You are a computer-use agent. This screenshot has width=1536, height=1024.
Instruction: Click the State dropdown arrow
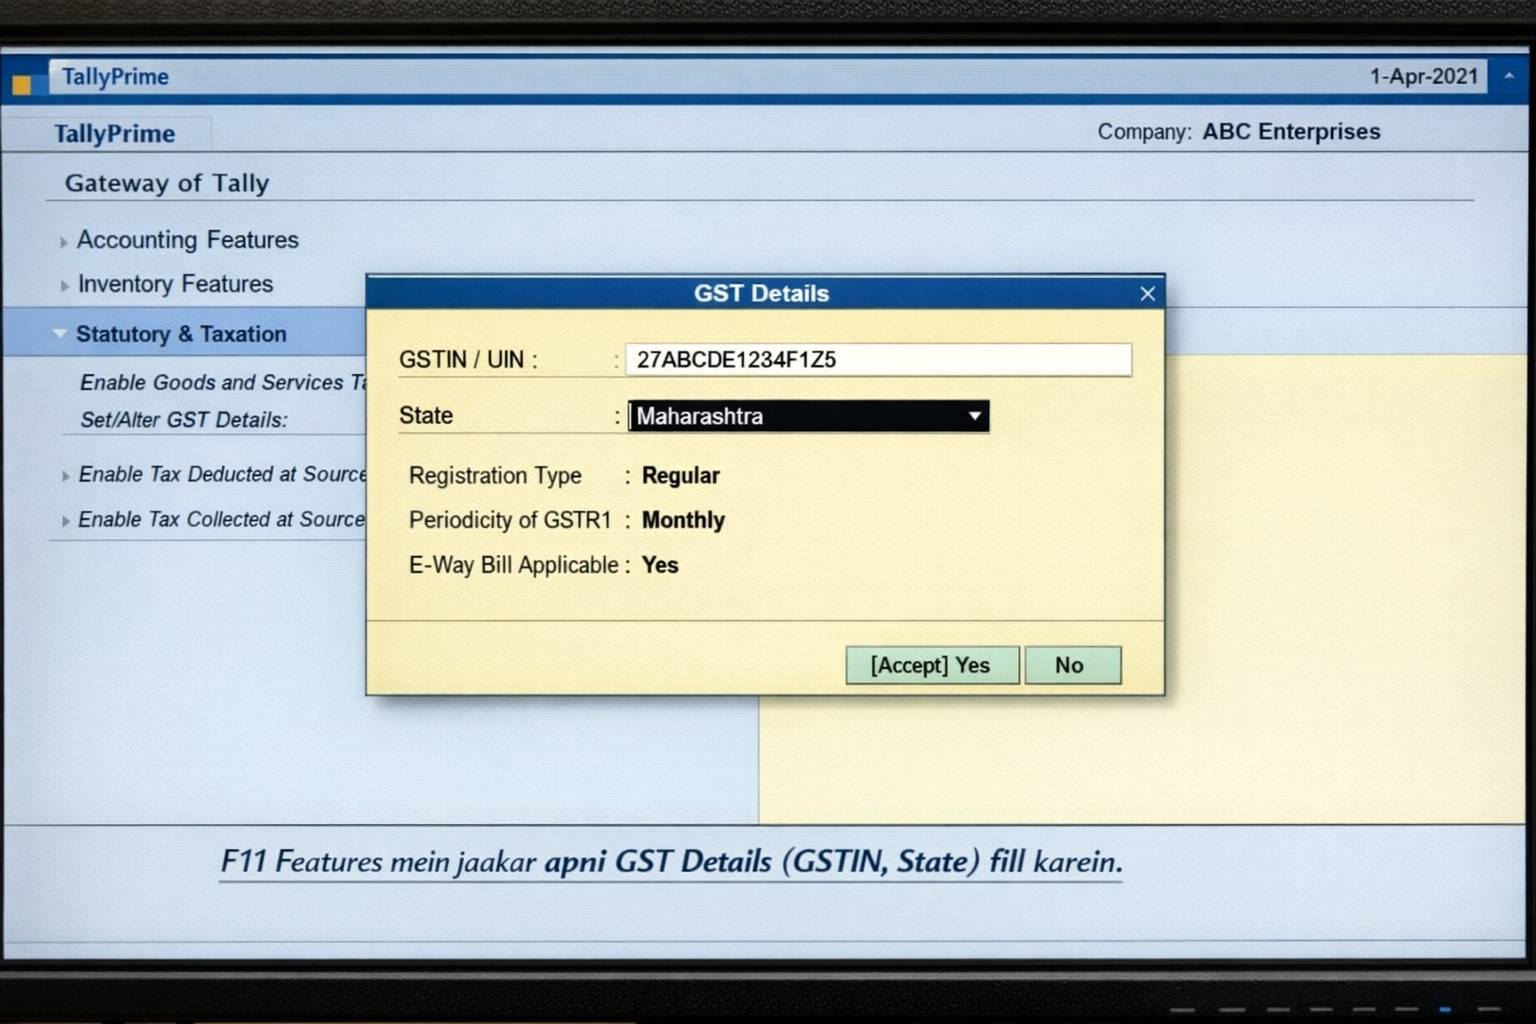974,416
